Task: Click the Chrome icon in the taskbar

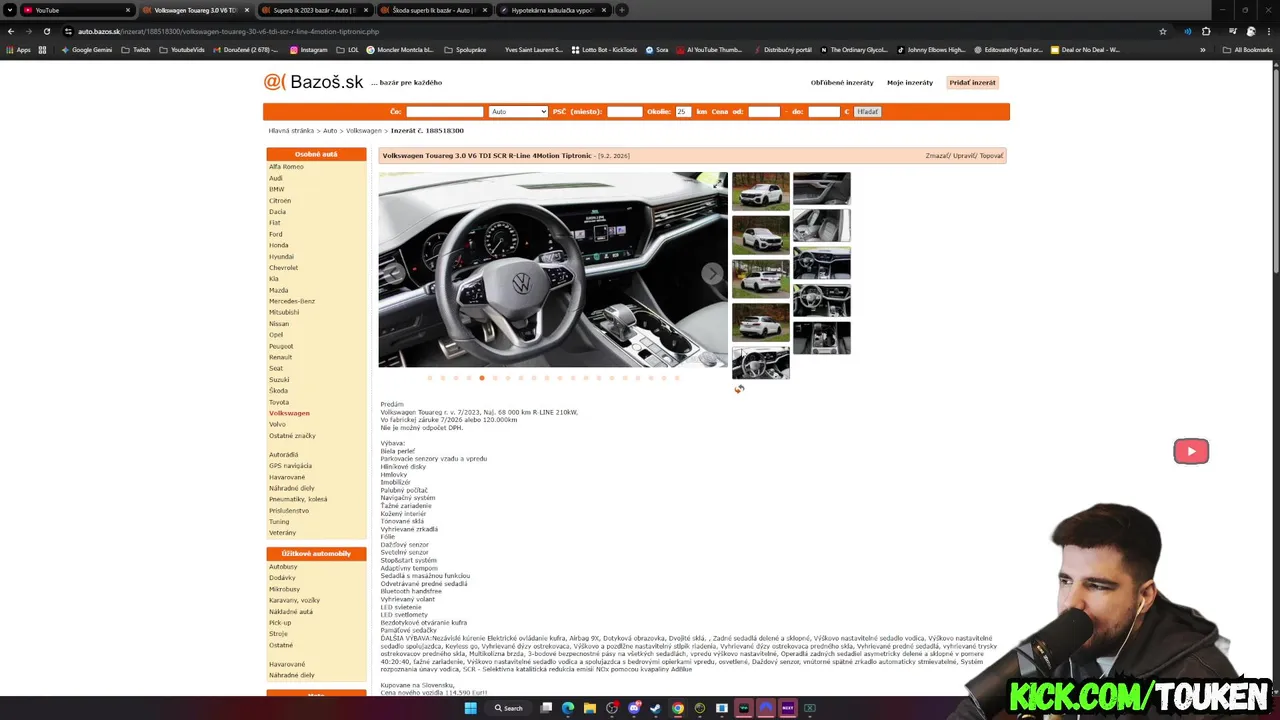Action: [678, 708]
